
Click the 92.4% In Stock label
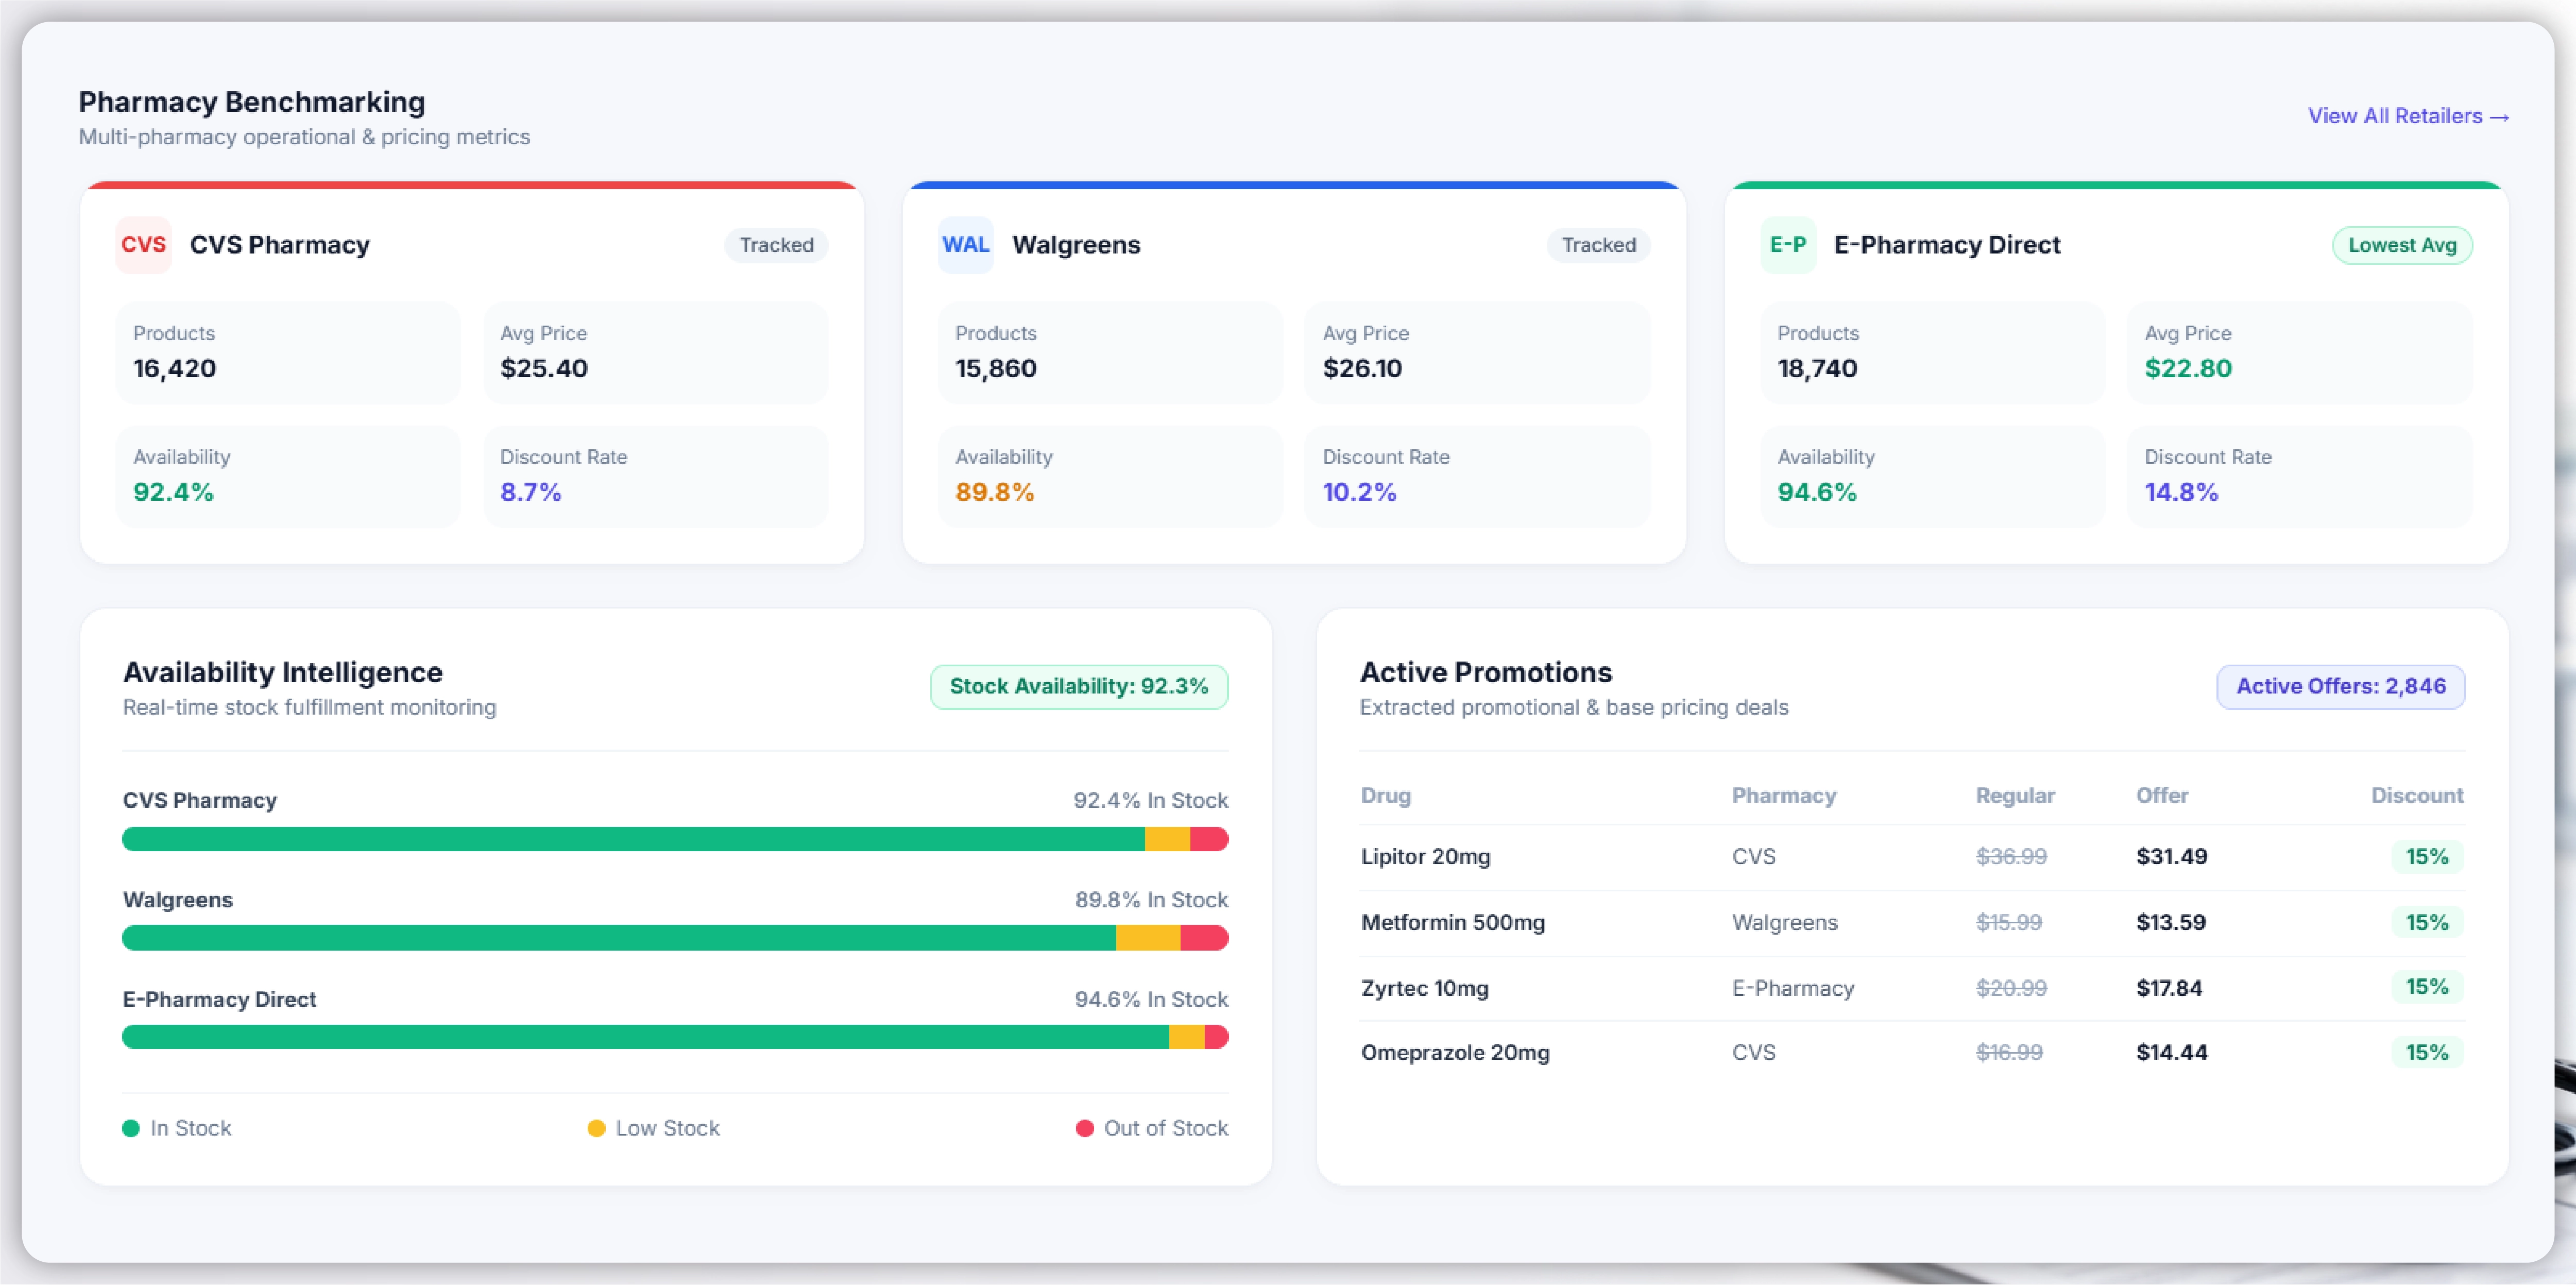click(x=1150, y=801)
